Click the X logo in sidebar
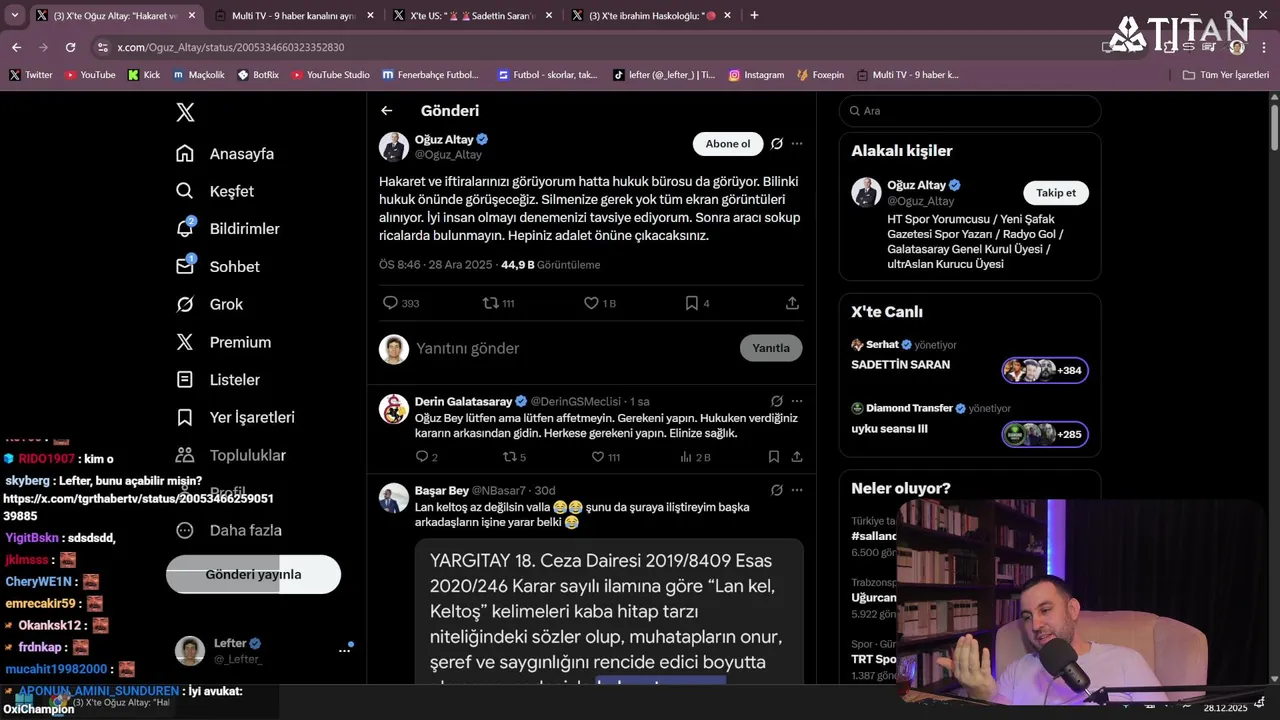The image size is (1280, 720). (x=185, y=112)
